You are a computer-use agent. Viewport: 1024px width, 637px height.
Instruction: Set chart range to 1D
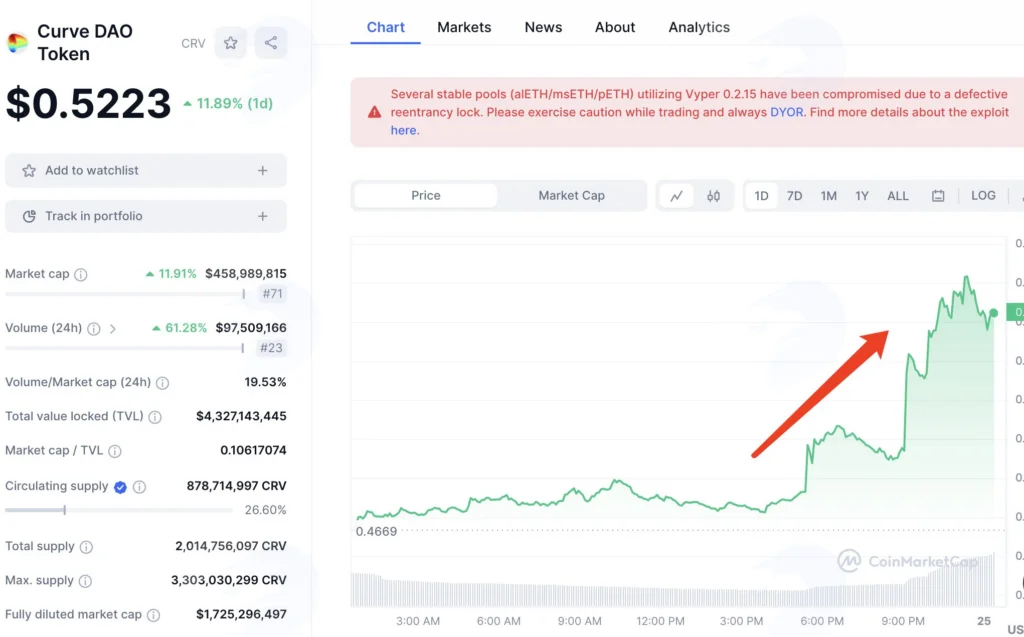pyautogui.click(x=761, y=195)
